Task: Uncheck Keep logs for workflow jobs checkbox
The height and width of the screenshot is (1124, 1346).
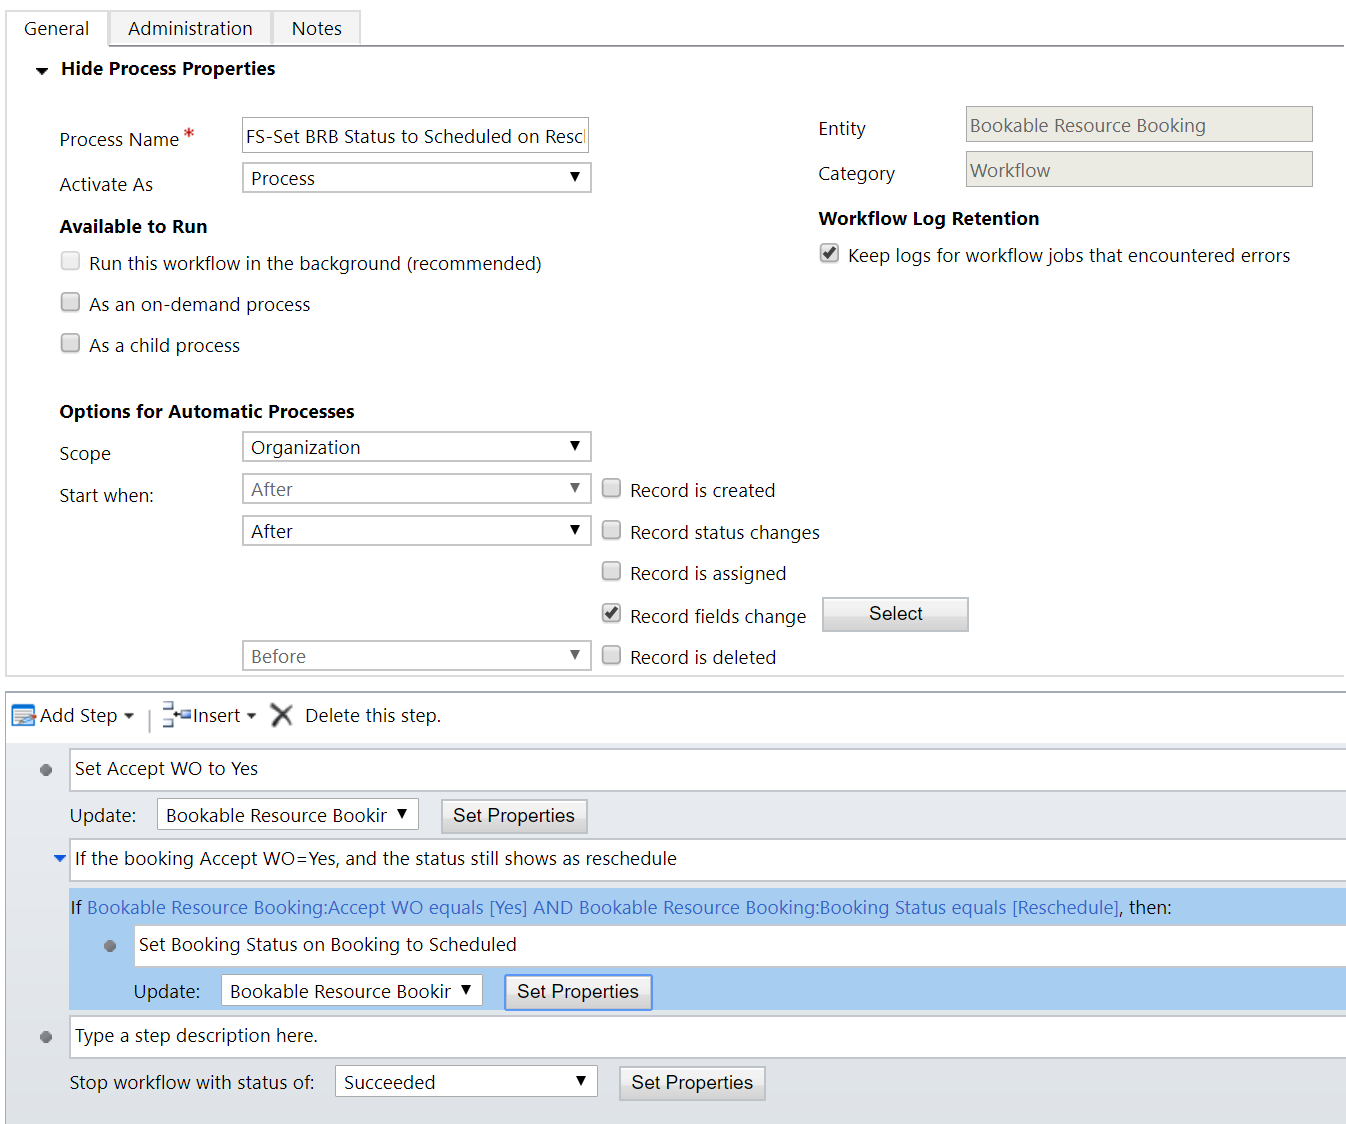Action: coord(829,253)
